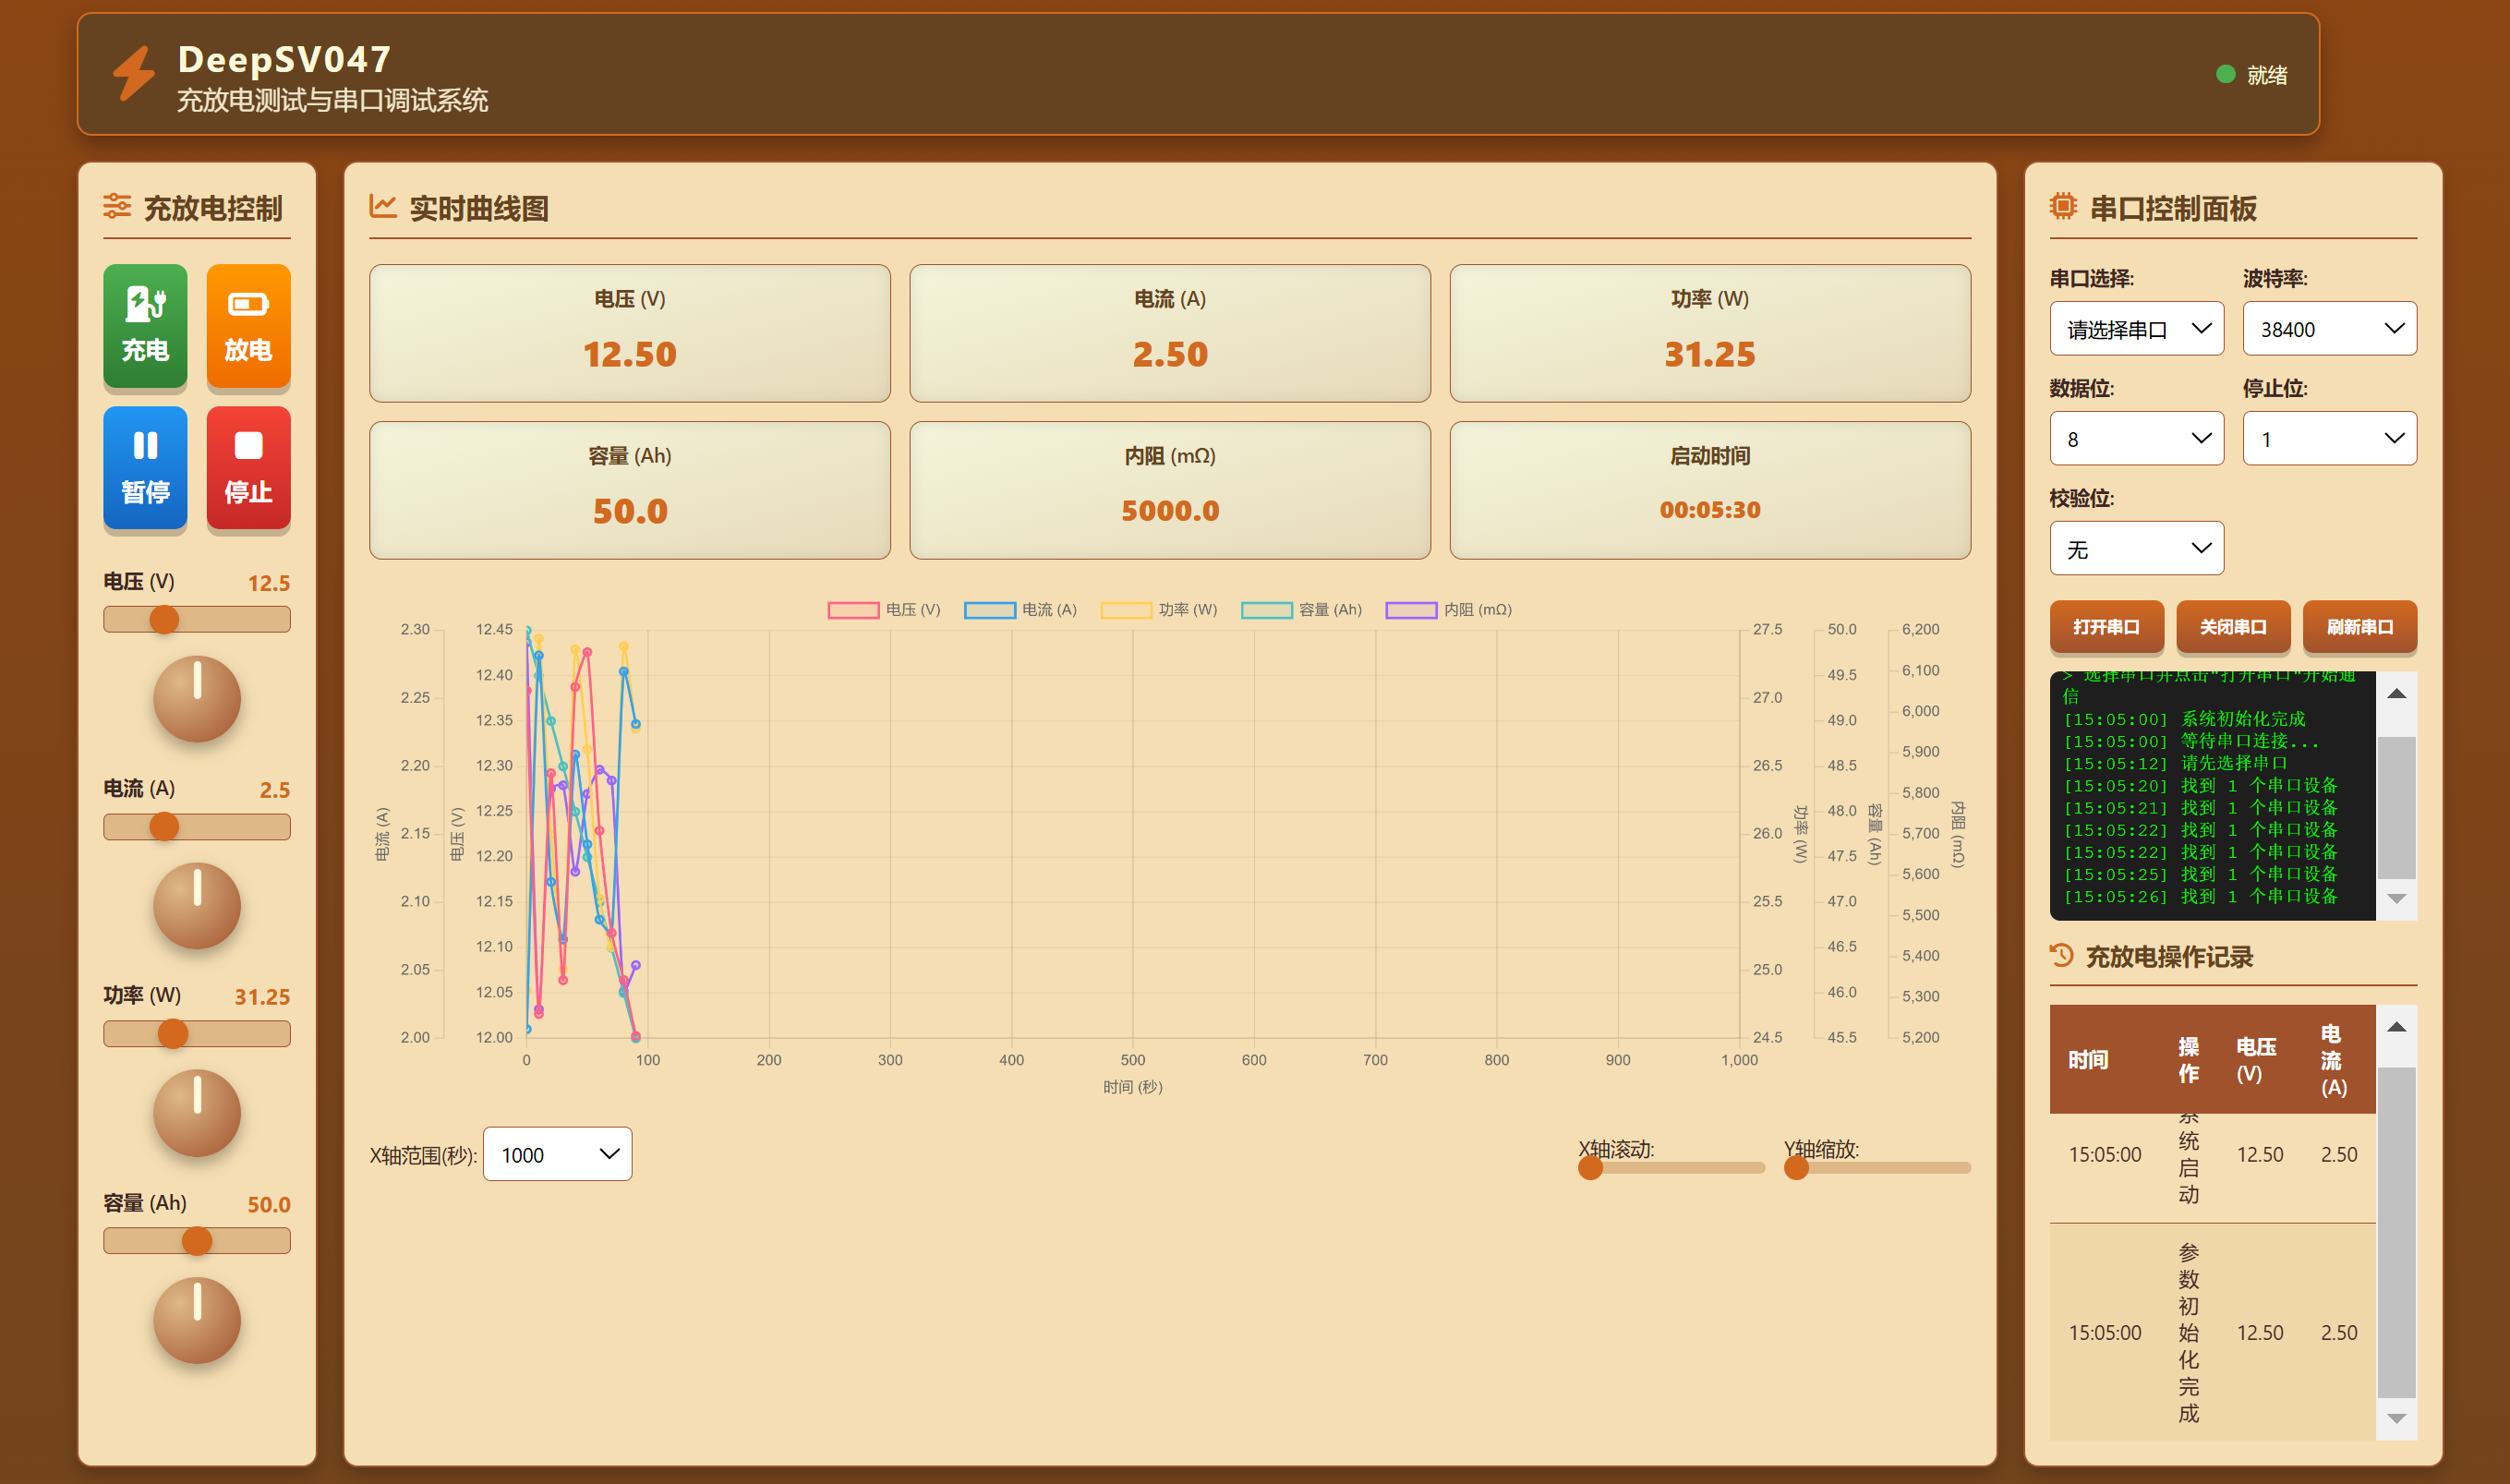
Task: Click the orange 放电 discharge button
Action: pyautogui.click(x=248, y=325)
